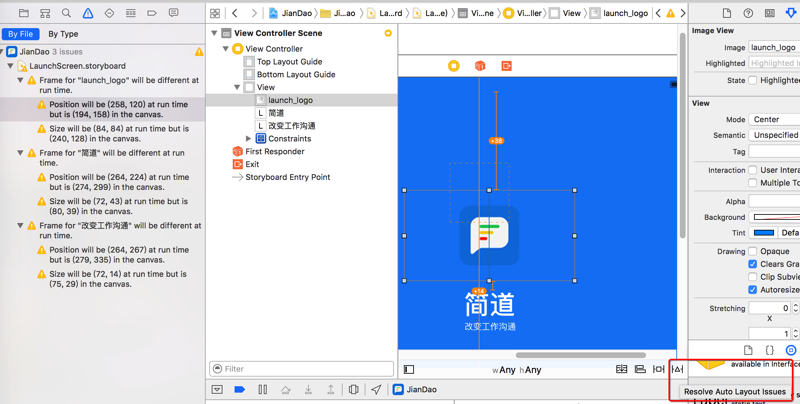Viewport: 800px width, 404px height.
Task: Toggle the document outline panel icon
Action: [409, 369]
